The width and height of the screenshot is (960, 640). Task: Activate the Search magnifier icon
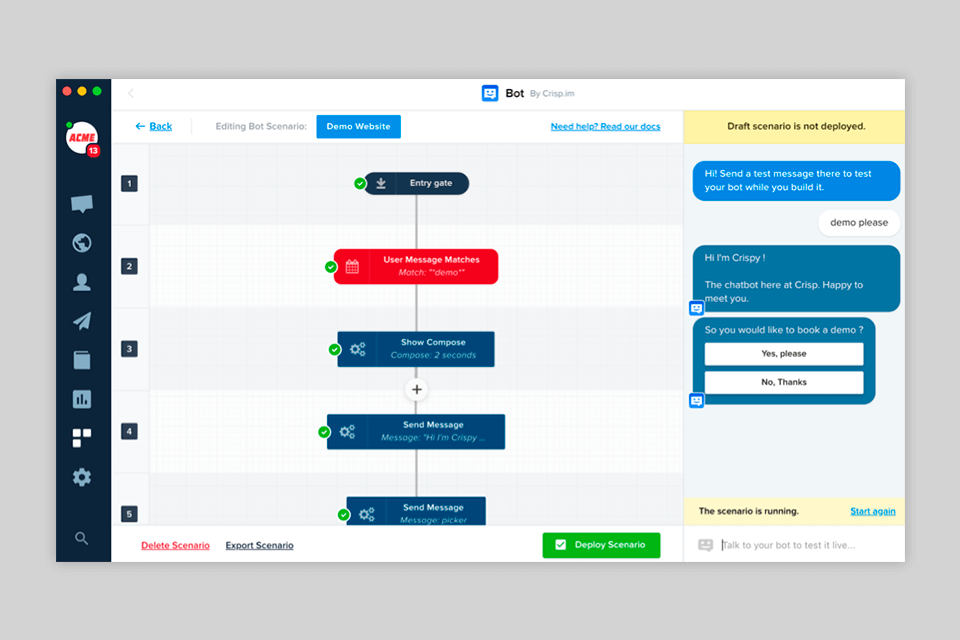[x=82, y=538]
